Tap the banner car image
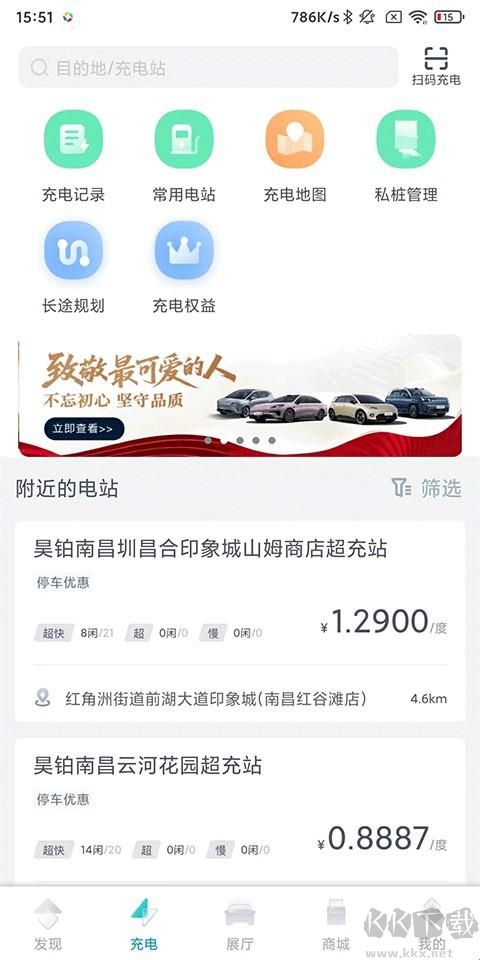This screenshot has width=480, height=960. [334, 403]
